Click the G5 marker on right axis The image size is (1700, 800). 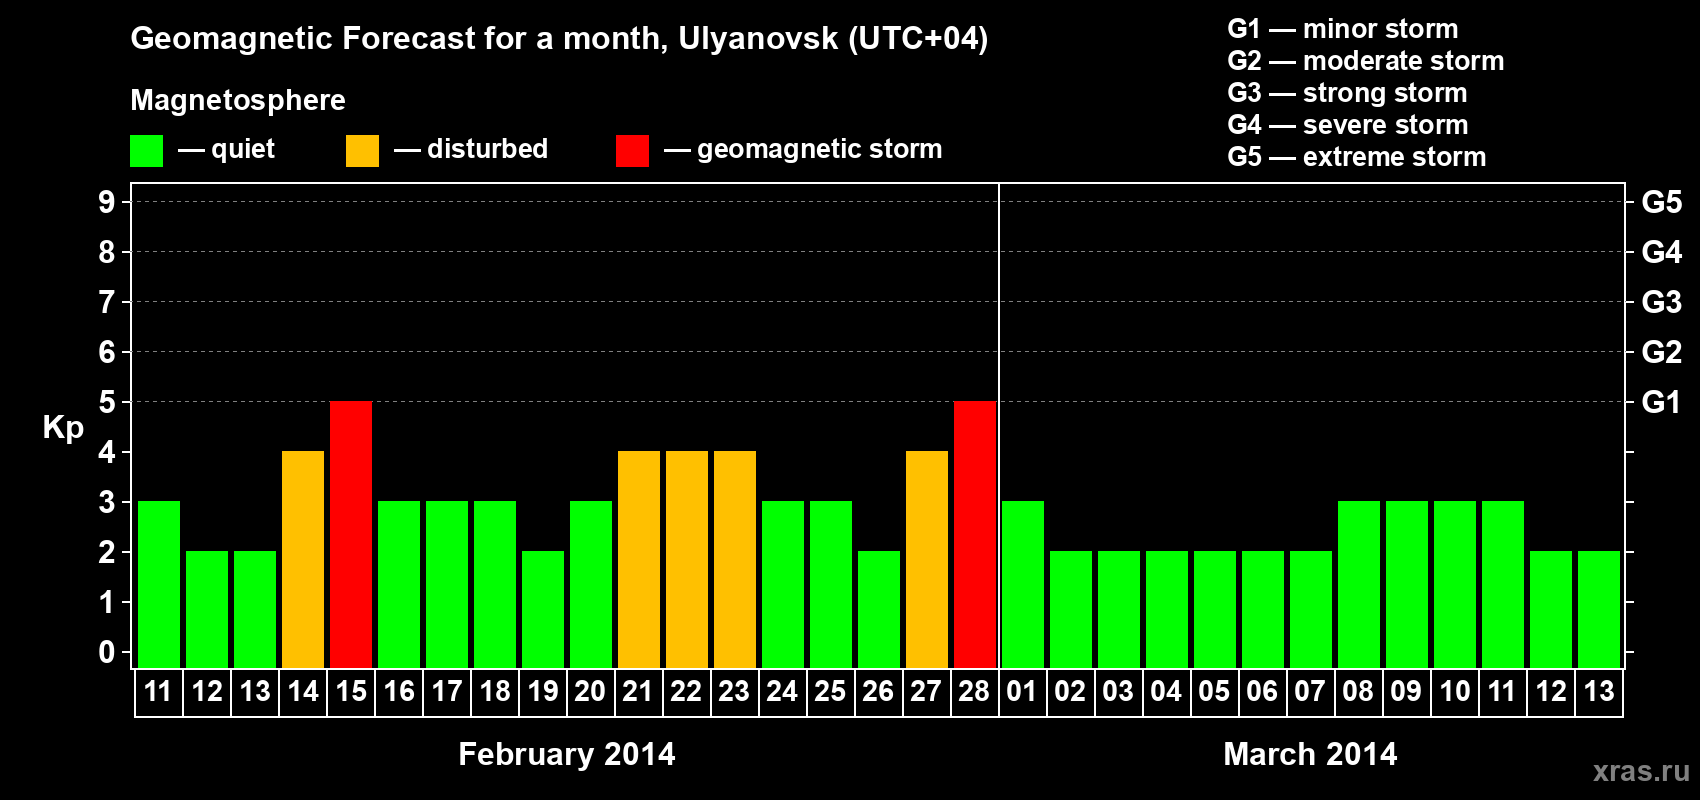[x=1662, y=202]
